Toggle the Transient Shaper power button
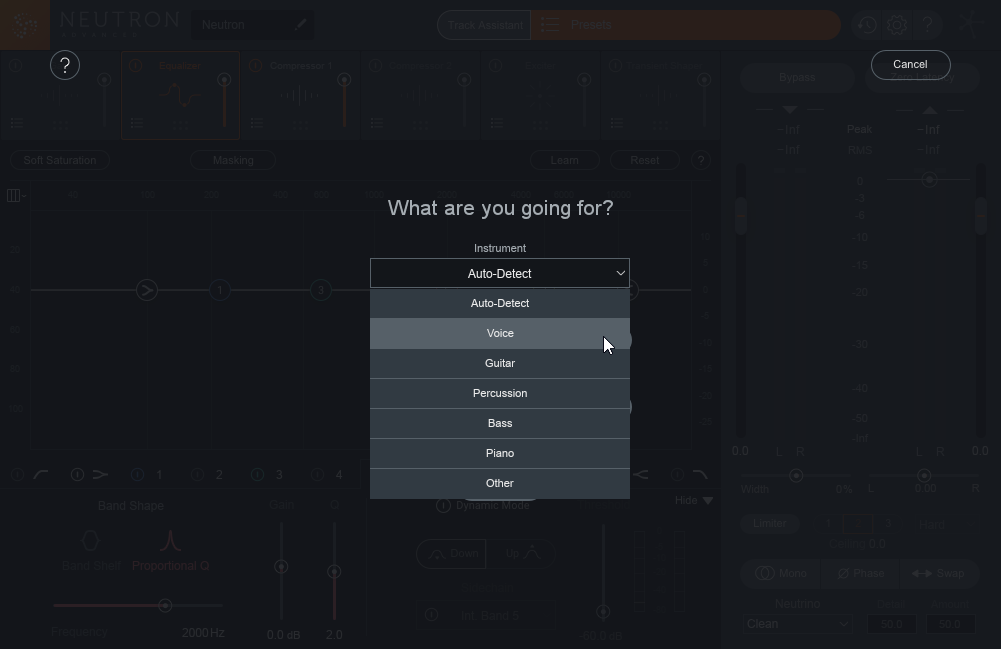The image size is (1001, 649). [615, 66]
